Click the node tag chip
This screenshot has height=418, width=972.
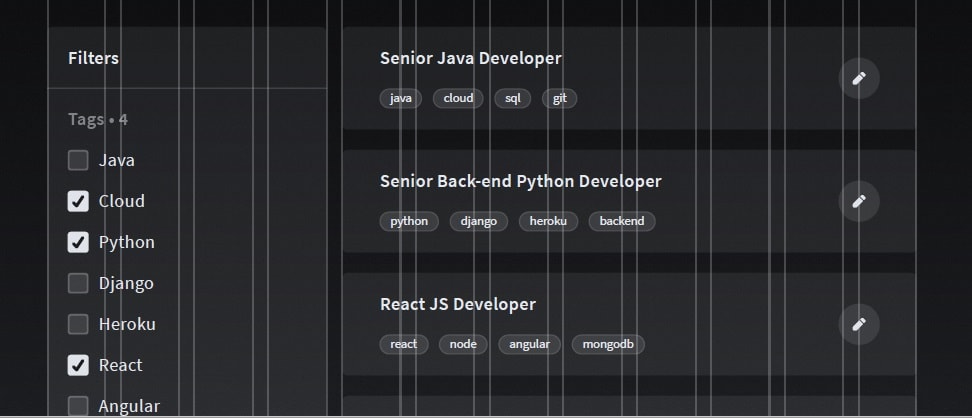tap(463, 344)
